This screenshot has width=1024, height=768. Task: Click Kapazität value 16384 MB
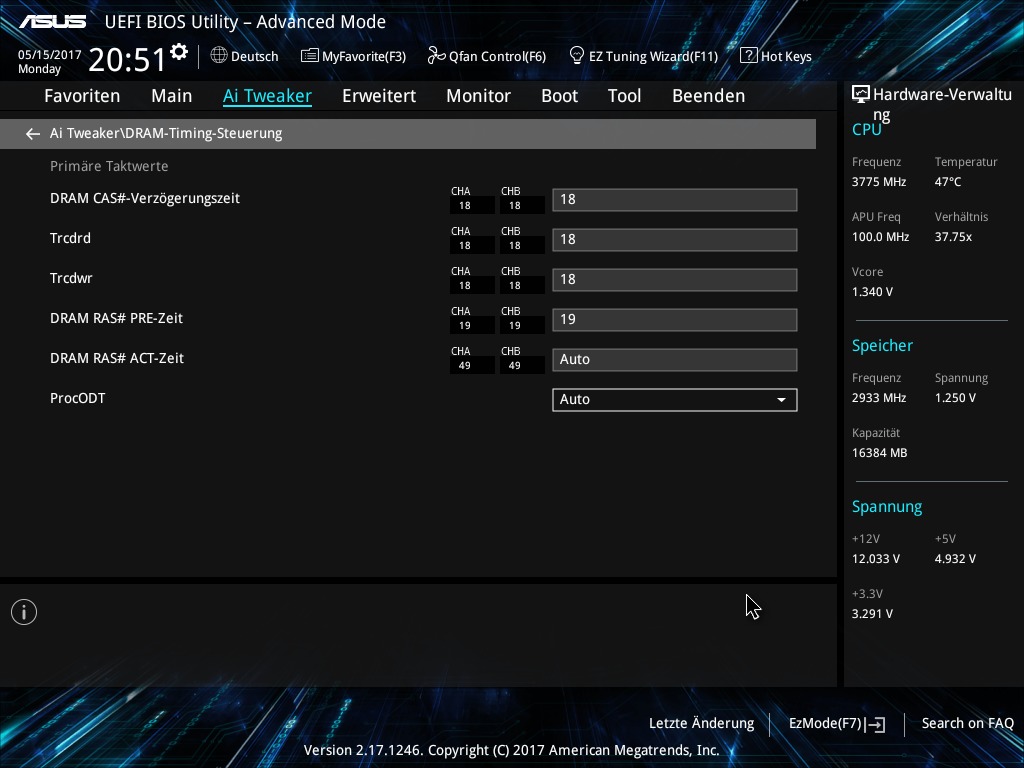tap(880, 453)
